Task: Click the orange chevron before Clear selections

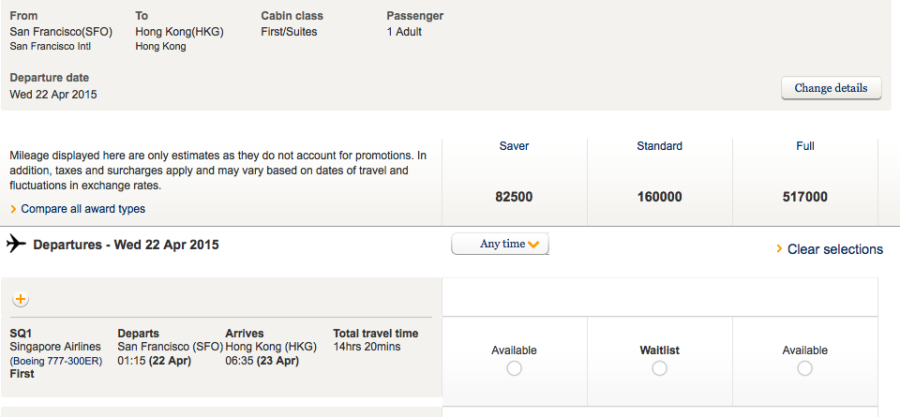Action: [779, 249]
